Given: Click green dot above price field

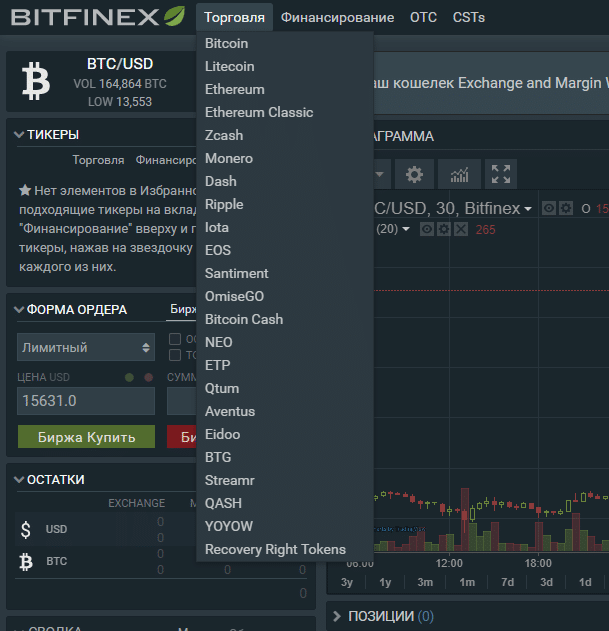Looking at the screenshot, I should tap(129, 377).
